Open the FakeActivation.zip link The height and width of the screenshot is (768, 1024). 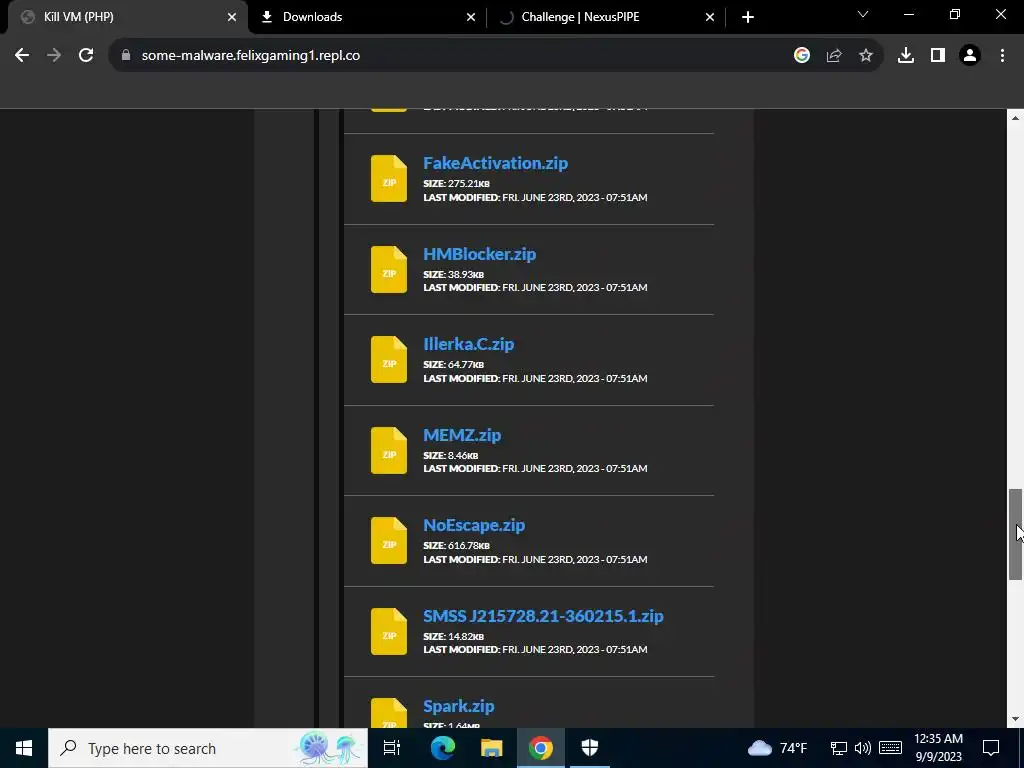[495, 163]
